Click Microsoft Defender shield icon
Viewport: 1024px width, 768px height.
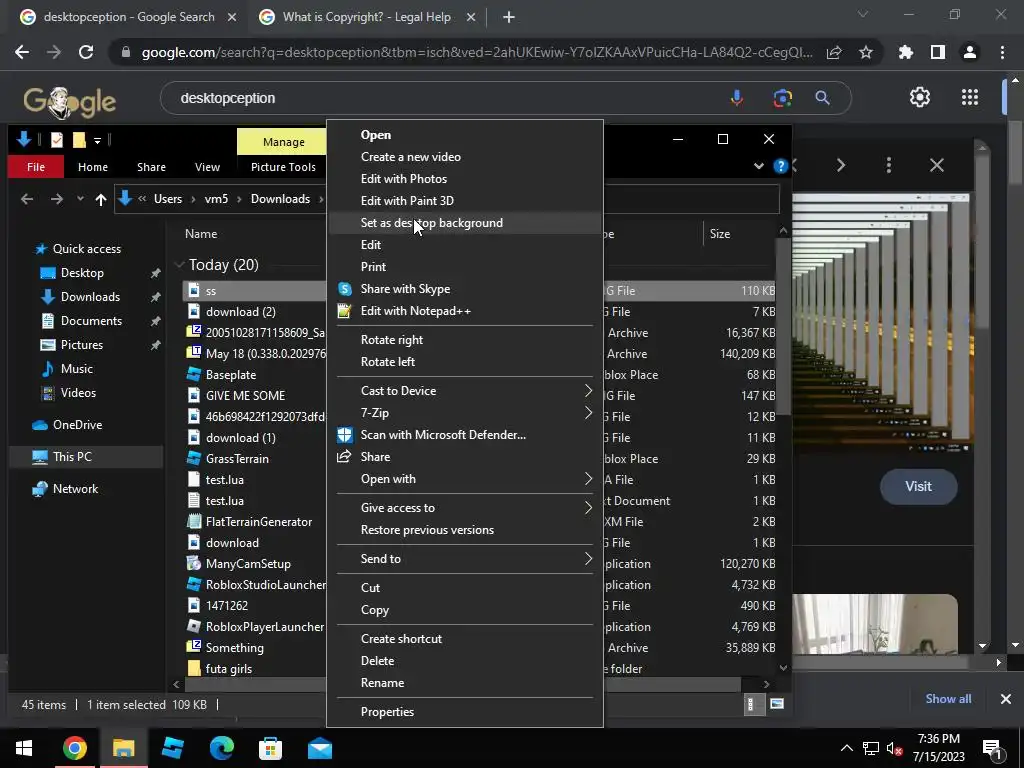(x=344, y=435)
